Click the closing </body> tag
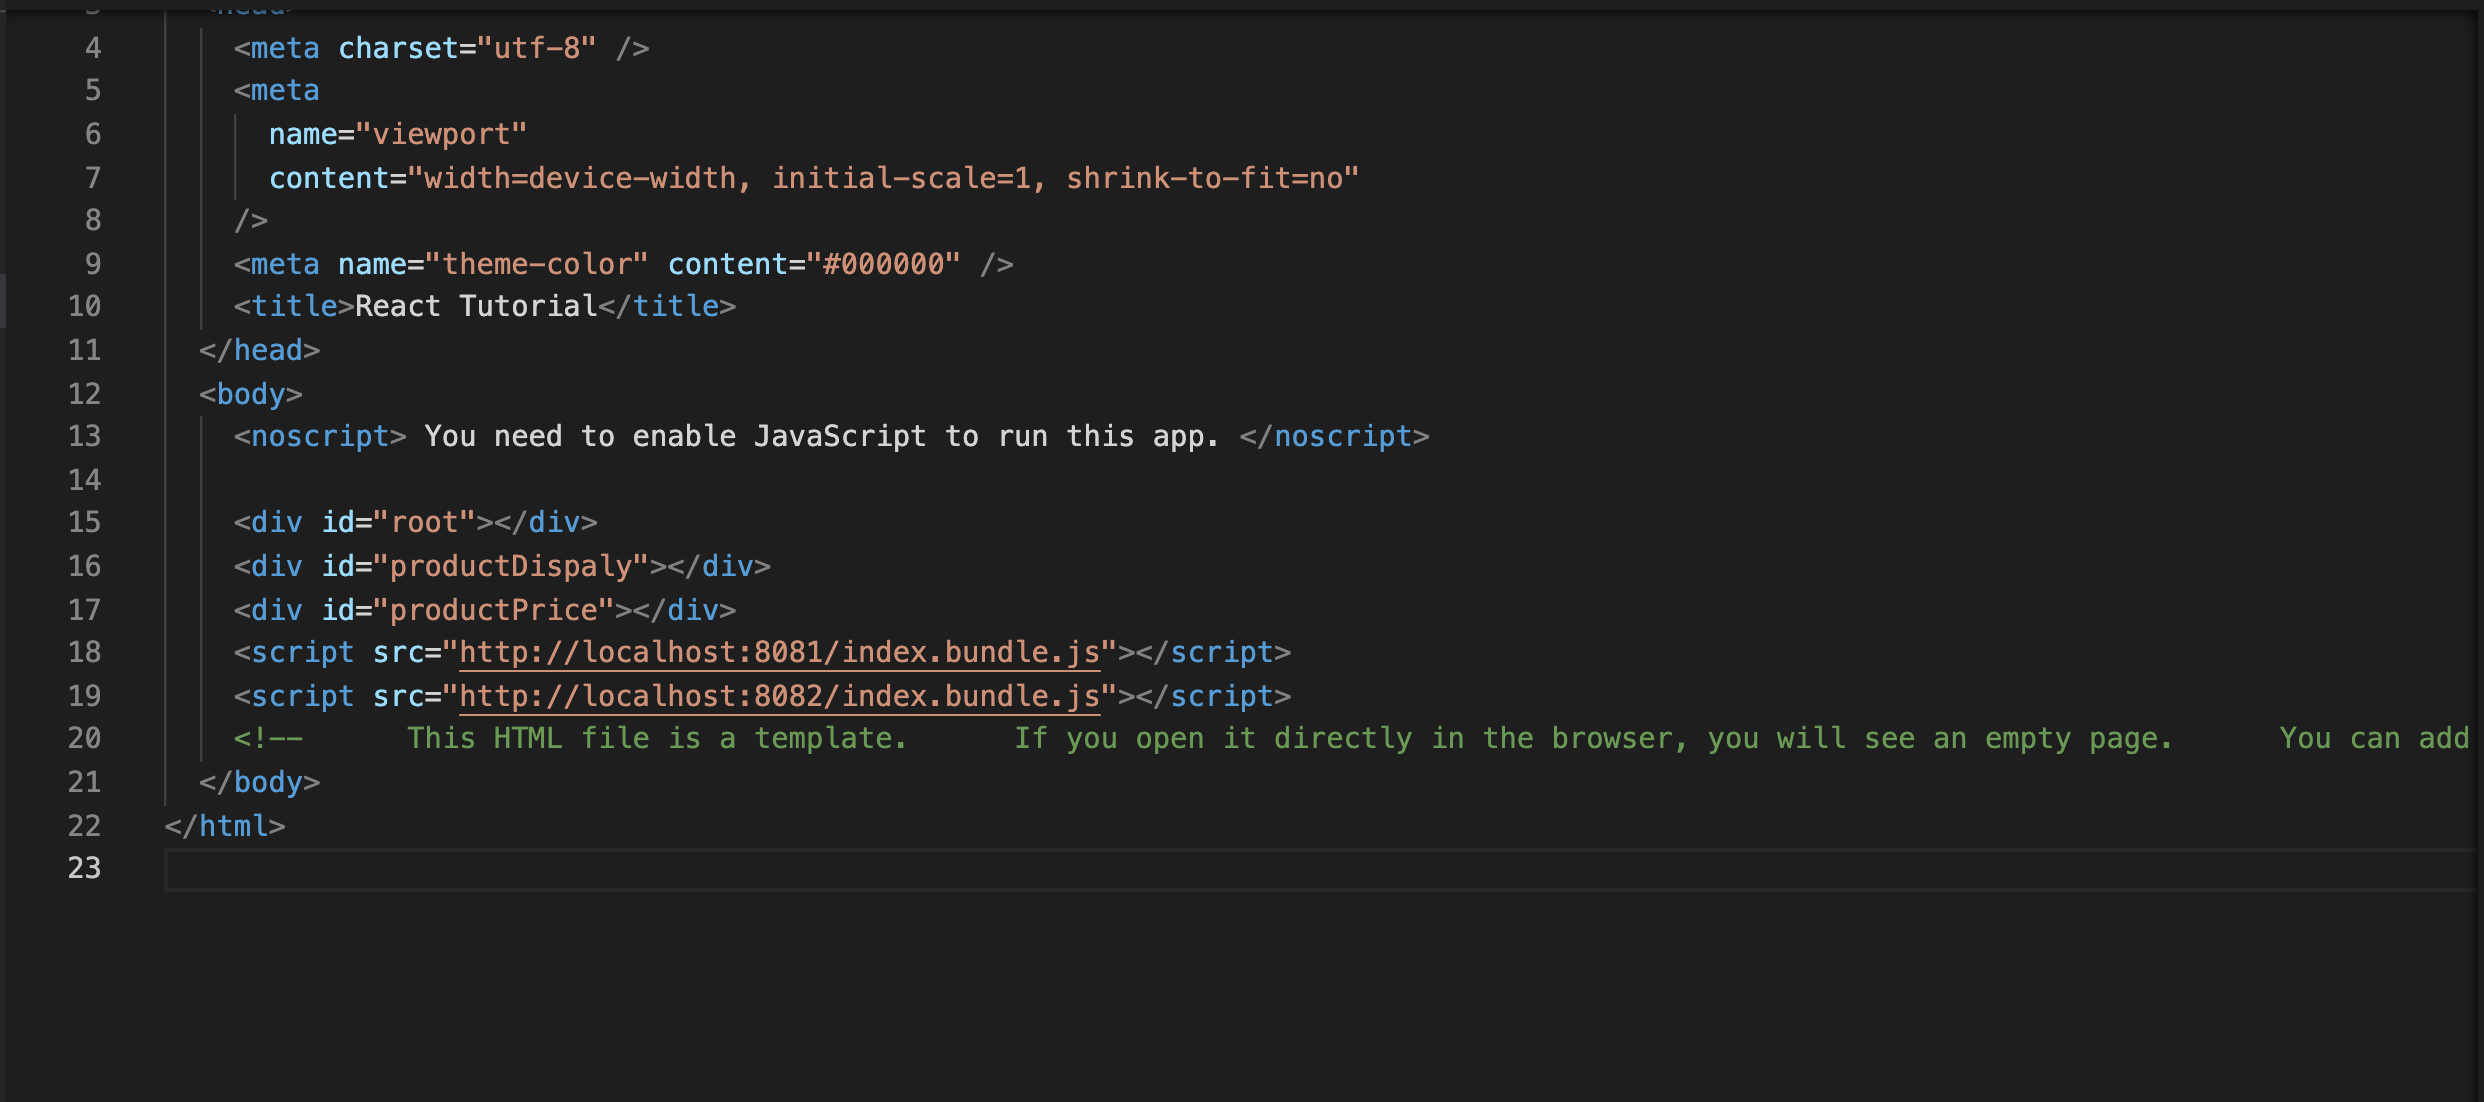Image resolution: width=2484 pixels, height=1102 pixels. [260, 782]
